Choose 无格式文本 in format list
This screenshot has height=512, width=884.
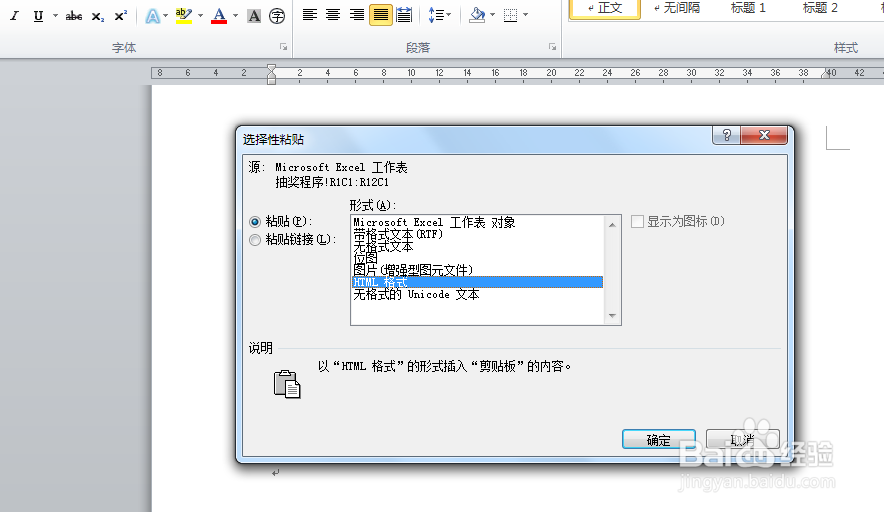(478, 246)
